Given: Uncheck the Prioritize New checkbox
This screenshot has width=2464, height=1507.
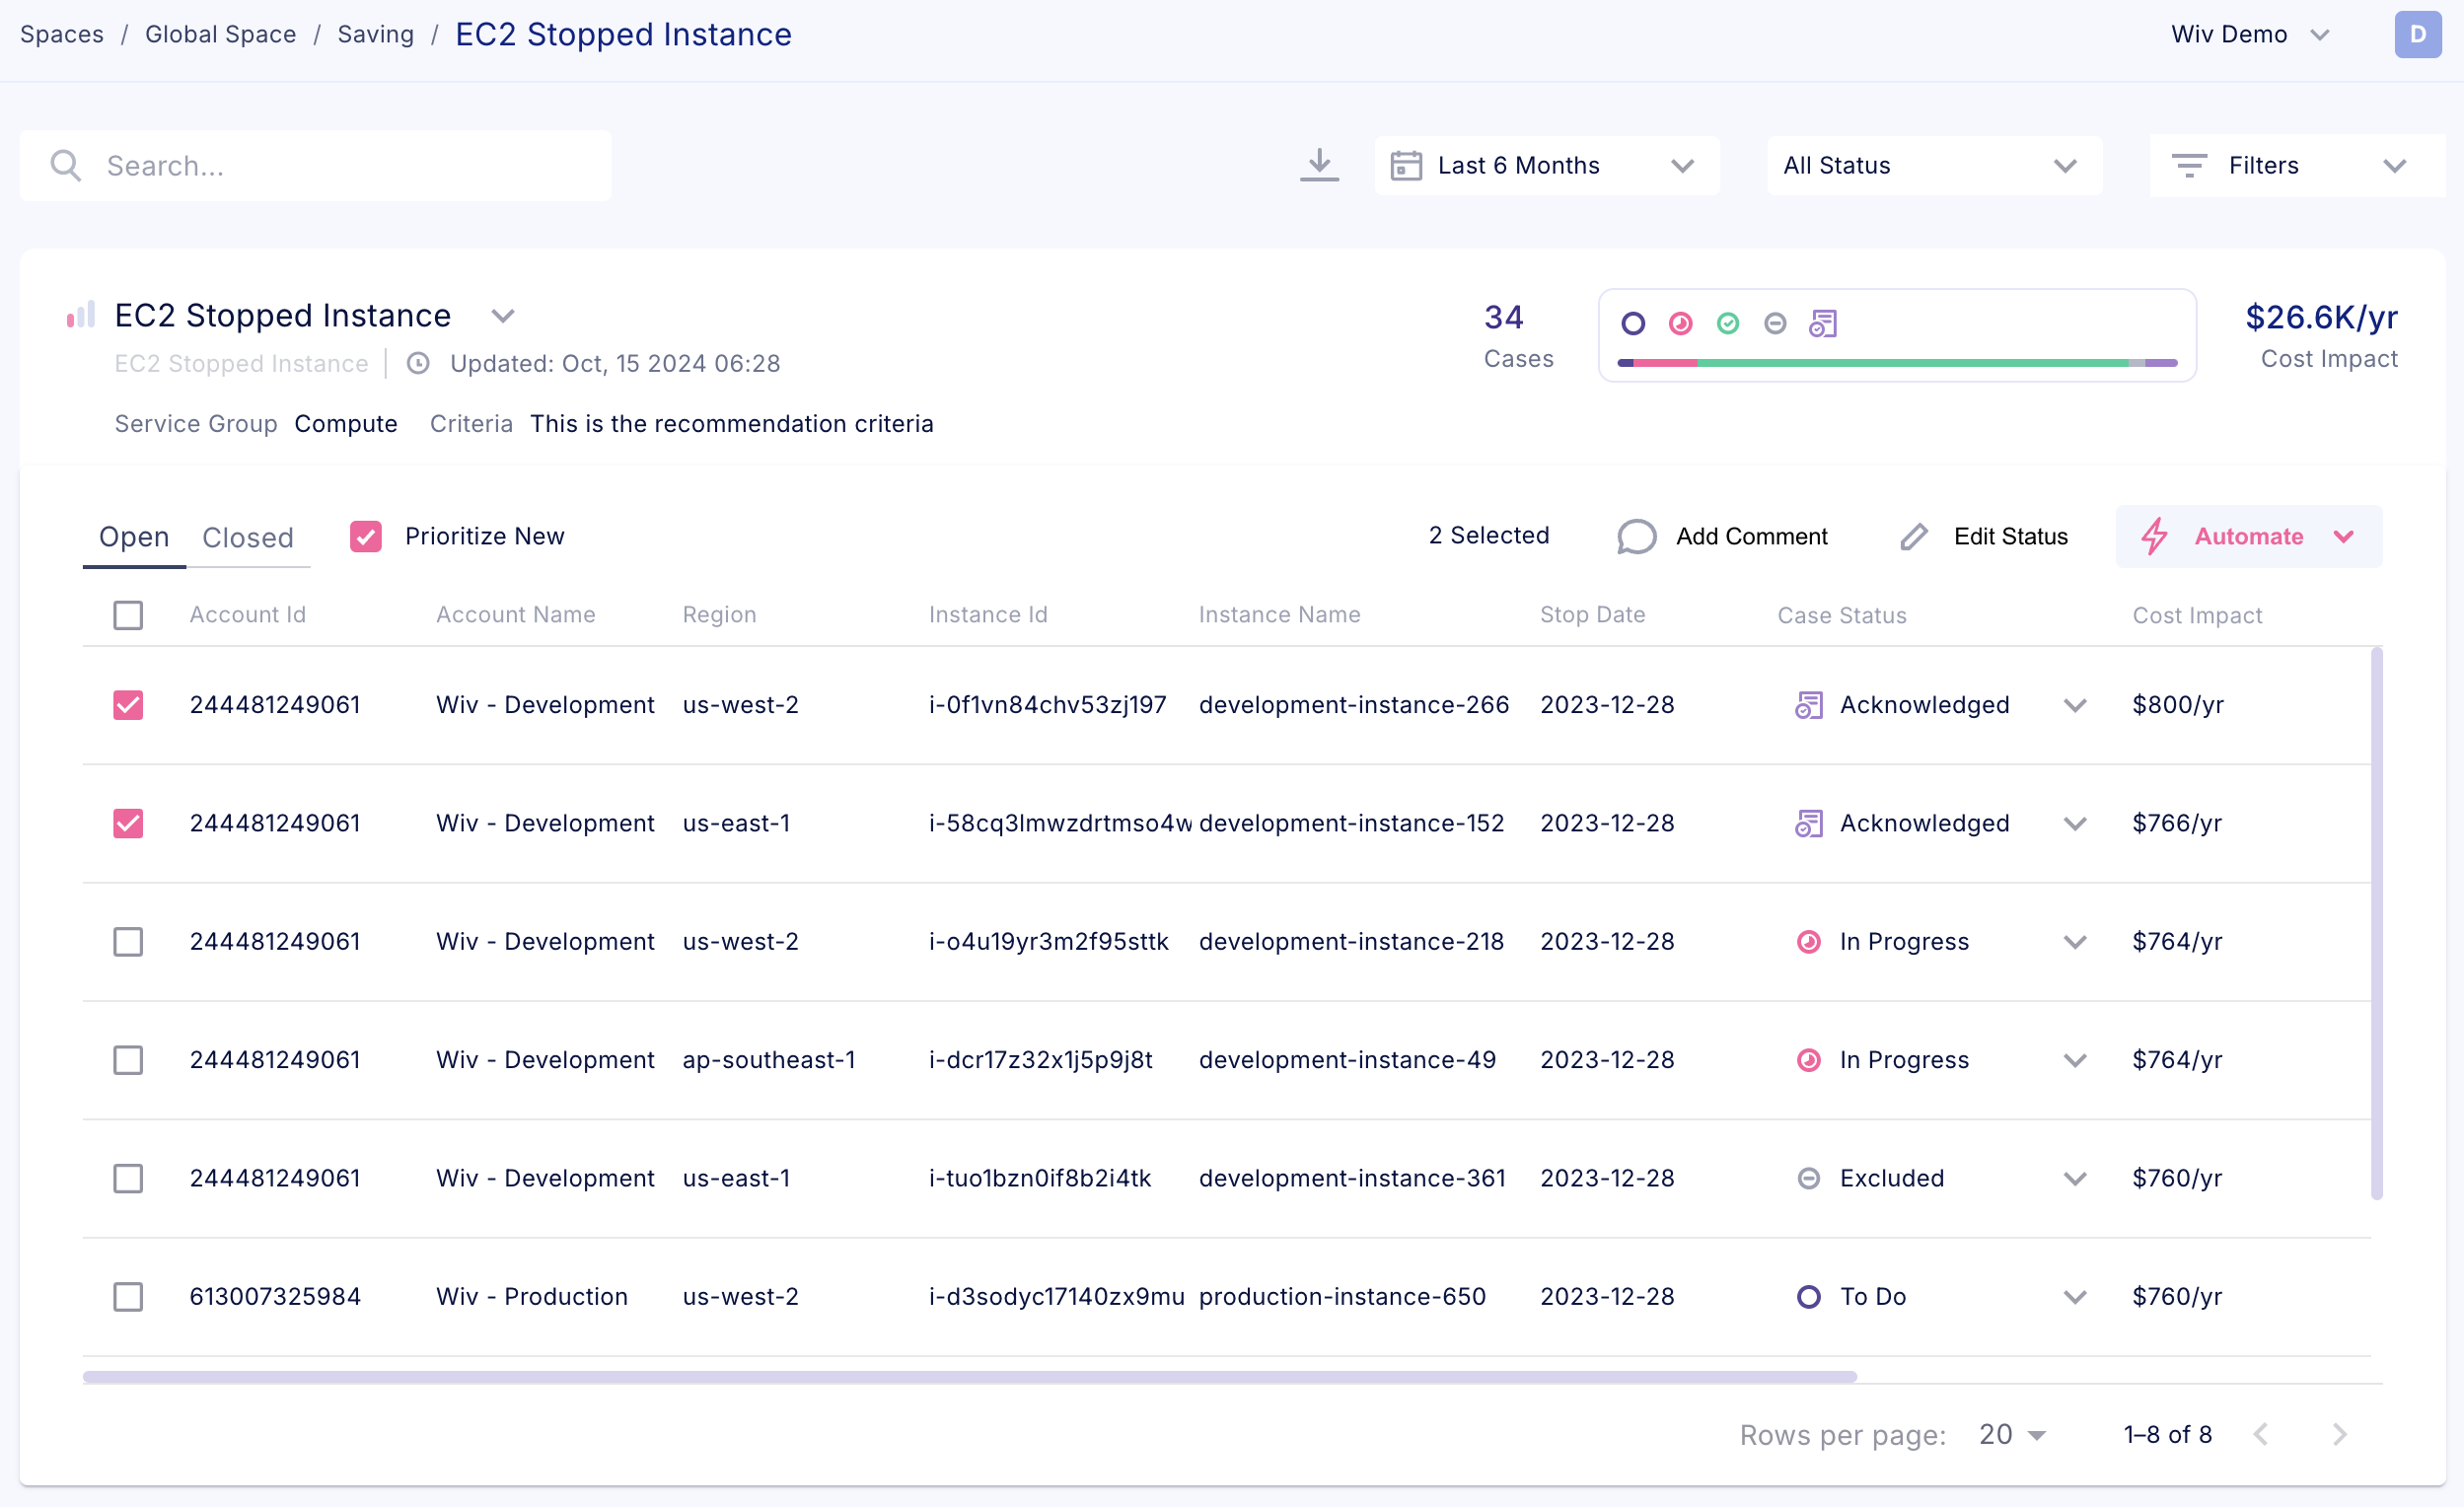Looking at the screenshot, I should coord(365,536).
